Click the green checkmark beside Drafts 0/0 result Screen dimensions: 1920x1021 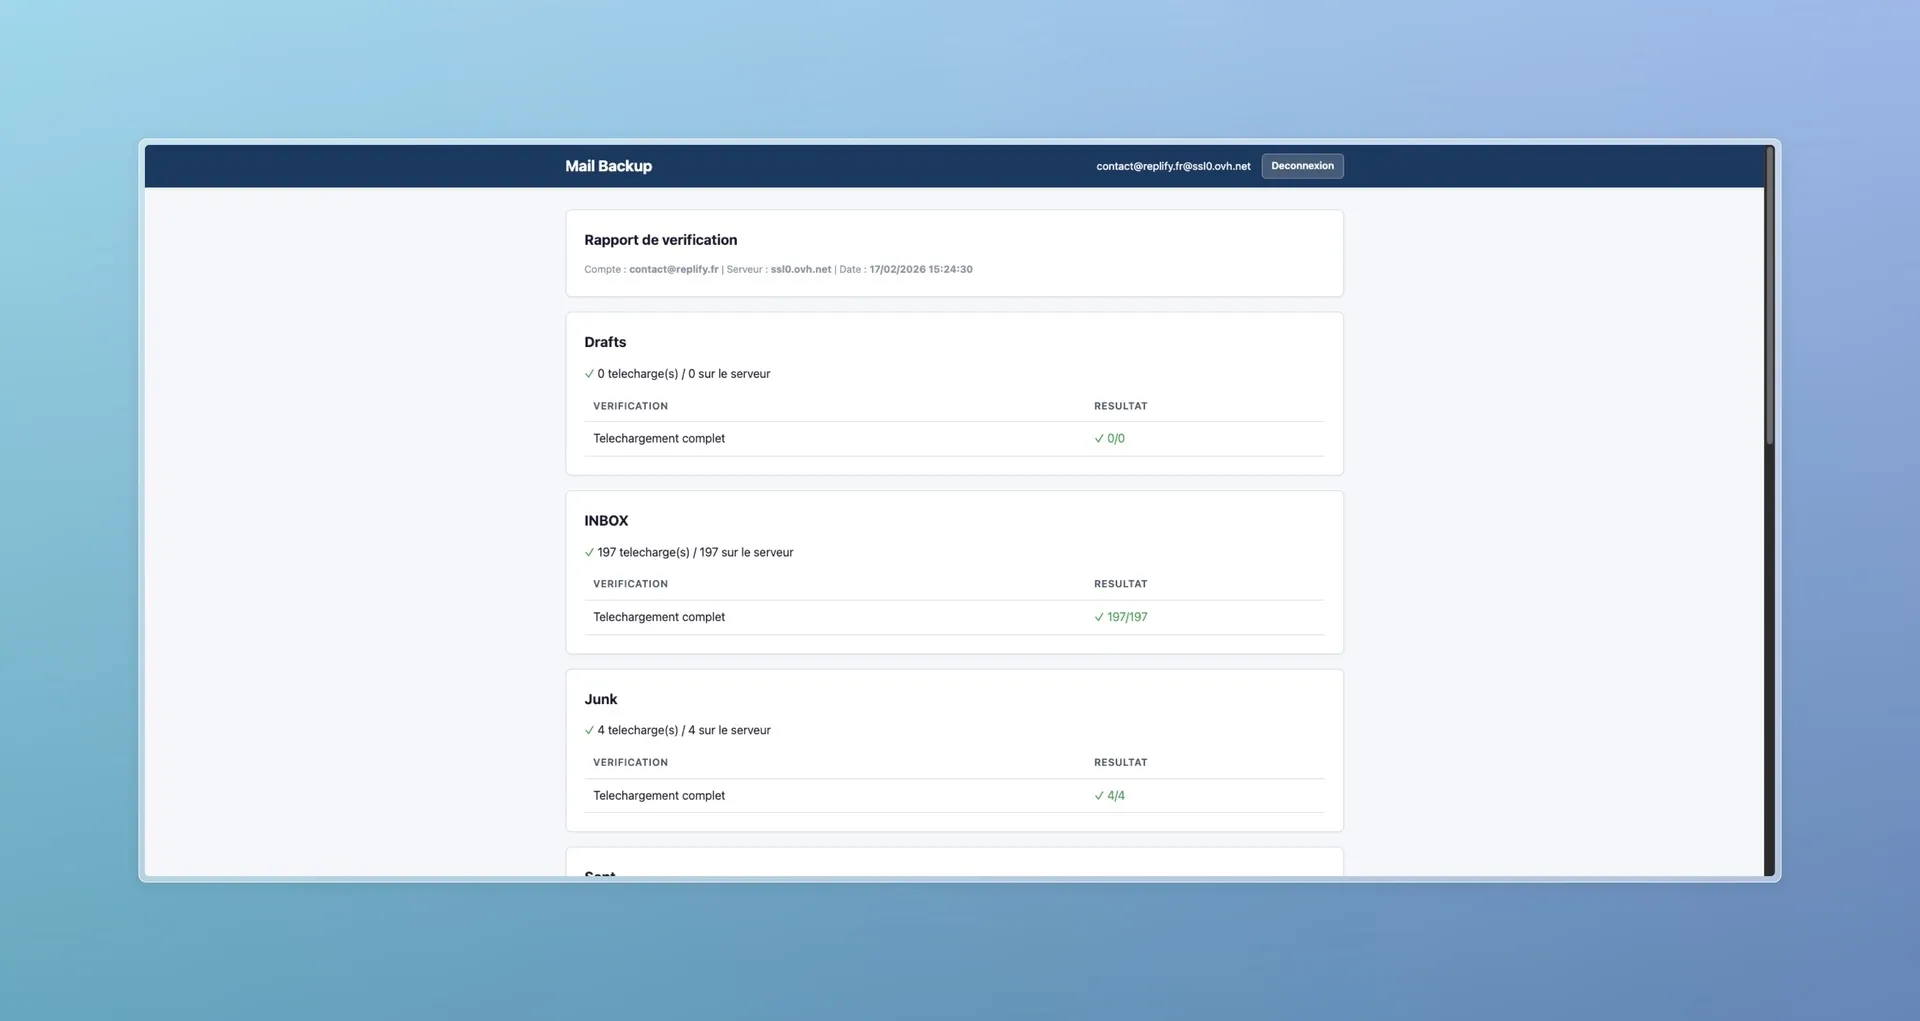click(x=1099, y=439)
